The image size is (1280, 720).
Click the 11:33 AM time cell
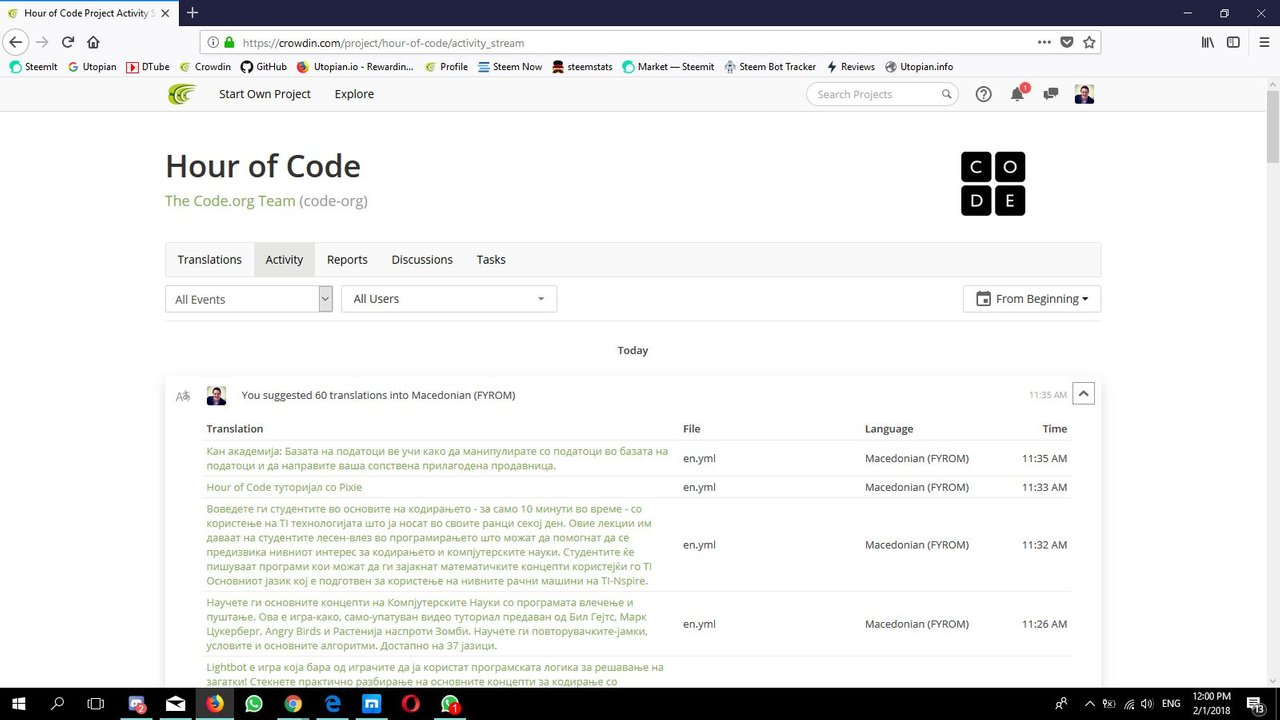coord(1044,487)
